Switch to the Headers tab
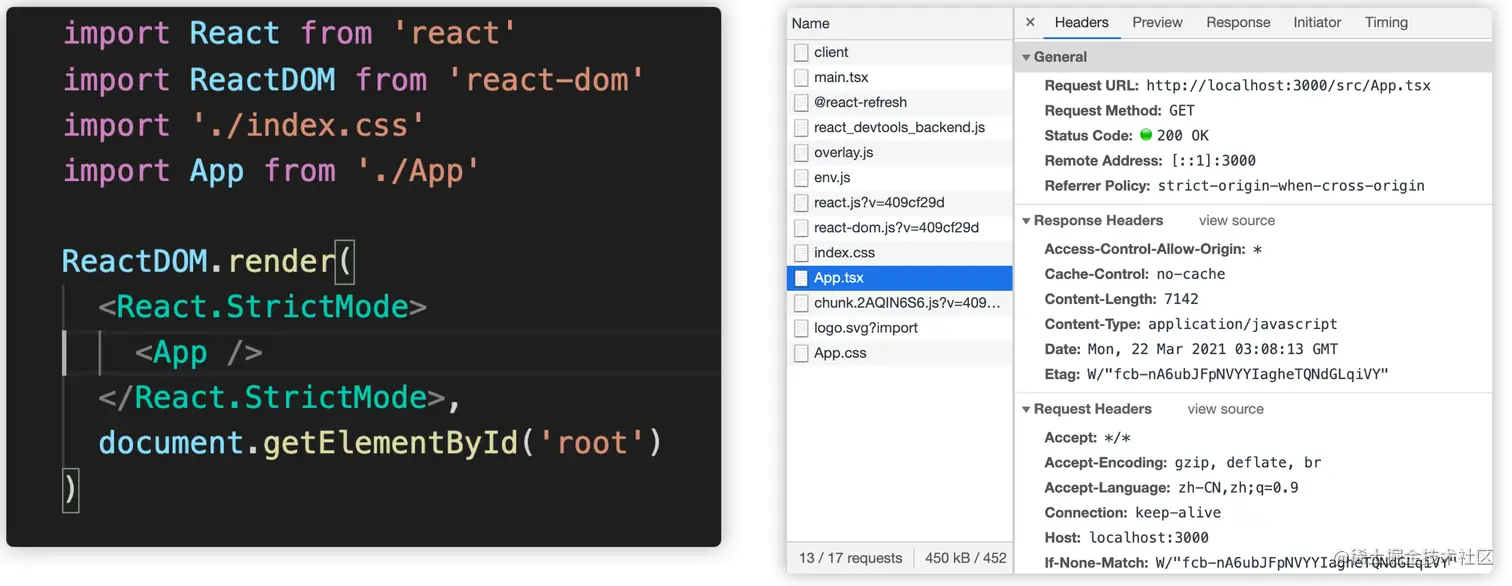Image resolution: width=1512 pixels, height=586 pixels. [x=1081, y=22]
